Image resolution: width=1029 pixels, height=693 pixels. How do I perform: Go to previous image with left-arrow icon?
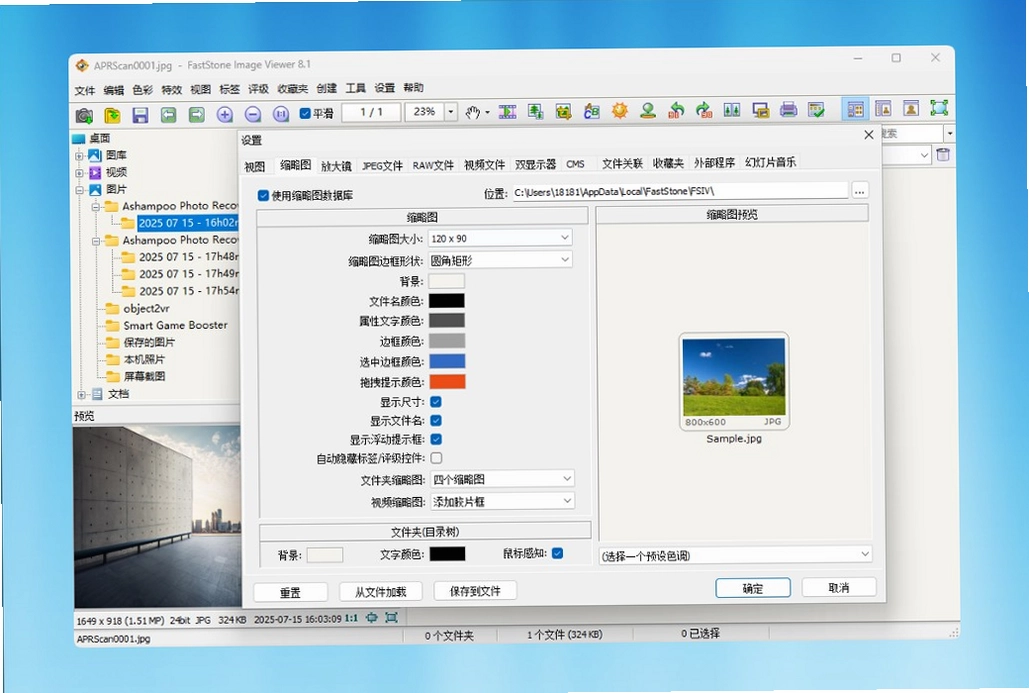point(169,115)
